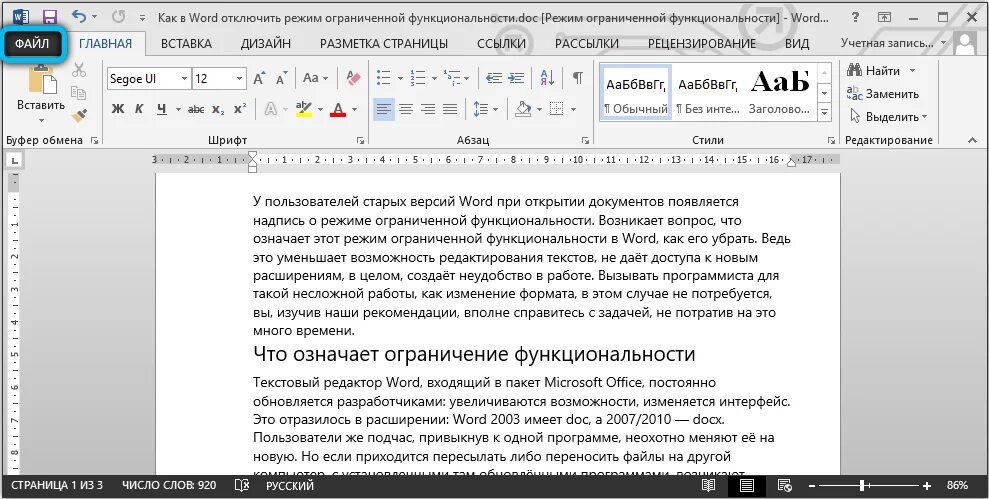This screenshot has width=989, height=499.
Task: Open Абзац dialog launcher
Action: tap(585, 140)
